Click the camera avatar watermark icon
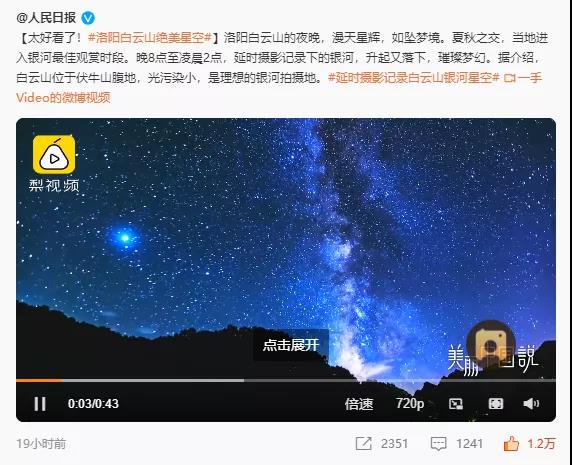 (491, 344)
